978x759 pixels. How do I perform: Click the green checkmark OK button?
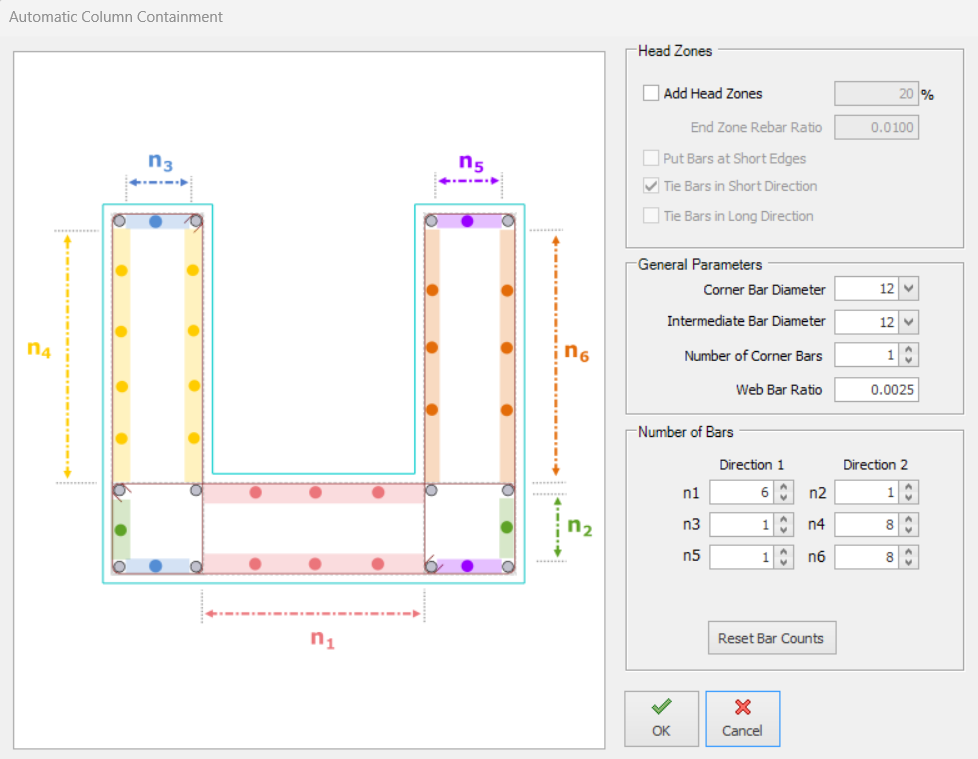(661, 718)
